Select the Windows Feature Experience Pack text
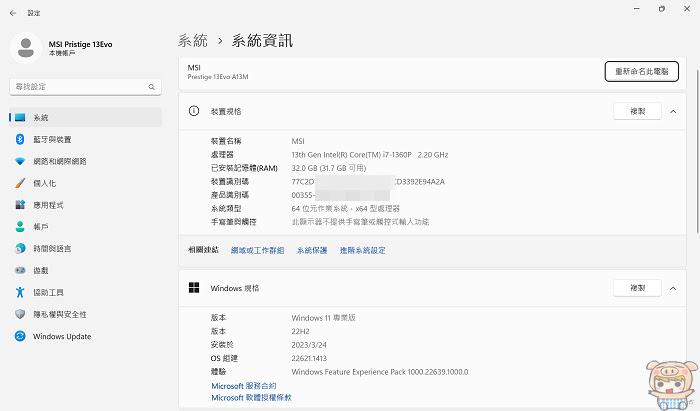The width and height of the screenshot is (700, 411). tap(379, 372)
